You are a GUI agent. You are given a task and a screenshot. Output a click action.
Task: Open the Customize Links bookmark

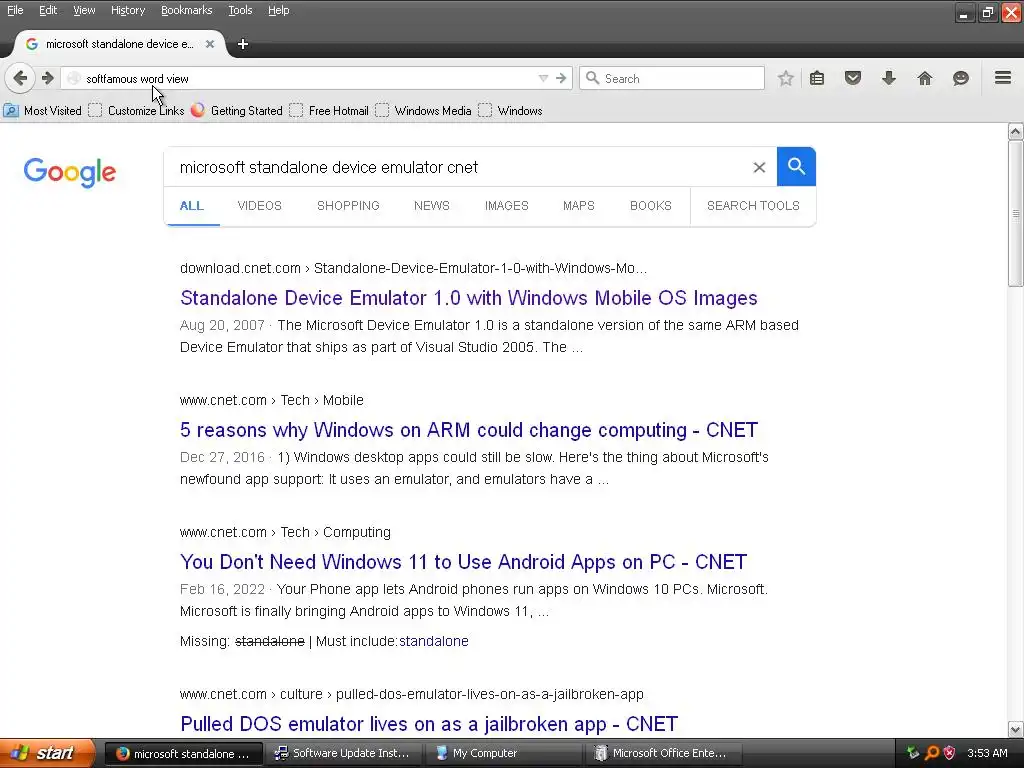pos(136,110)
